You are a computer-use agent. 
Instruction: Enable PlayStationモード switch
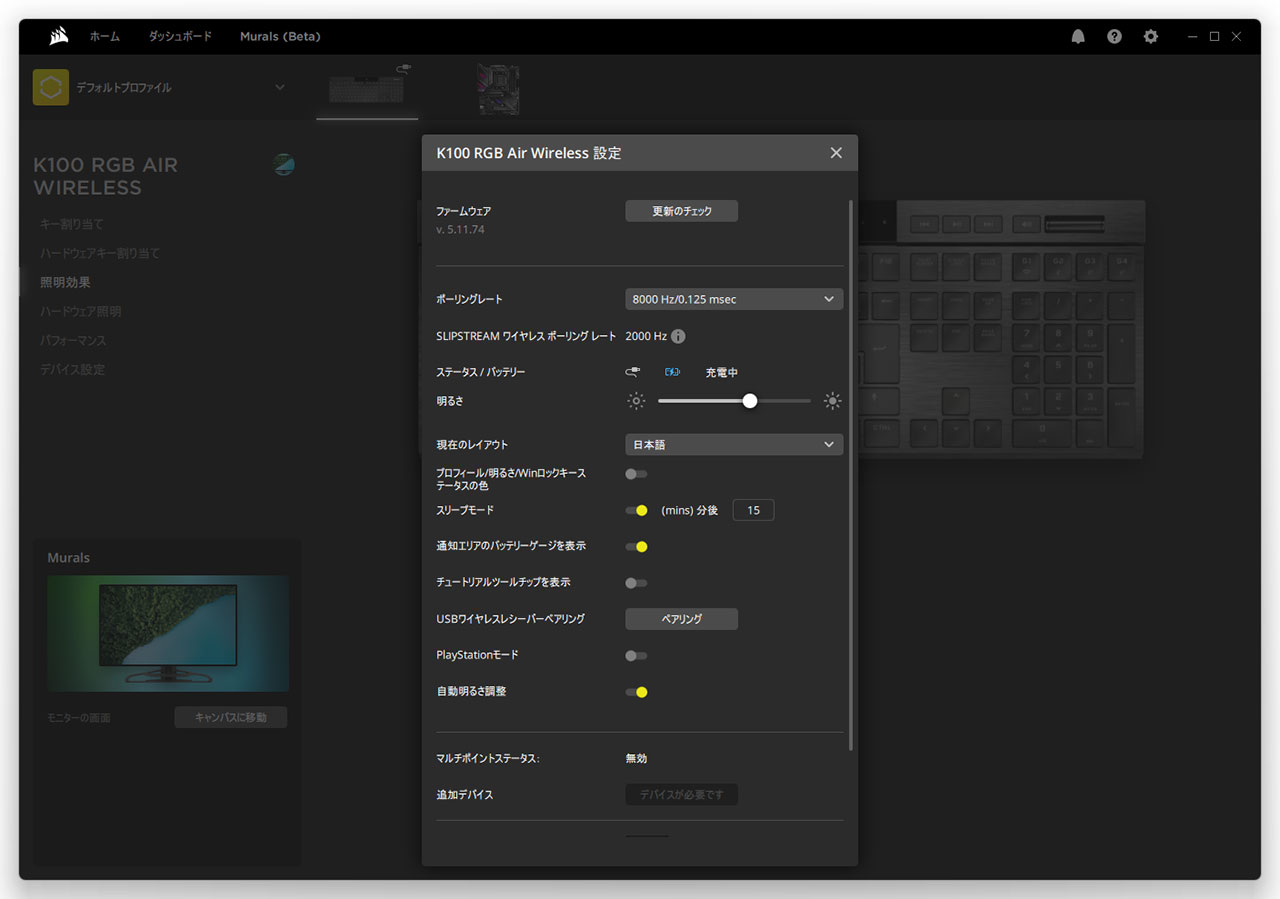(x=636, y=656)
